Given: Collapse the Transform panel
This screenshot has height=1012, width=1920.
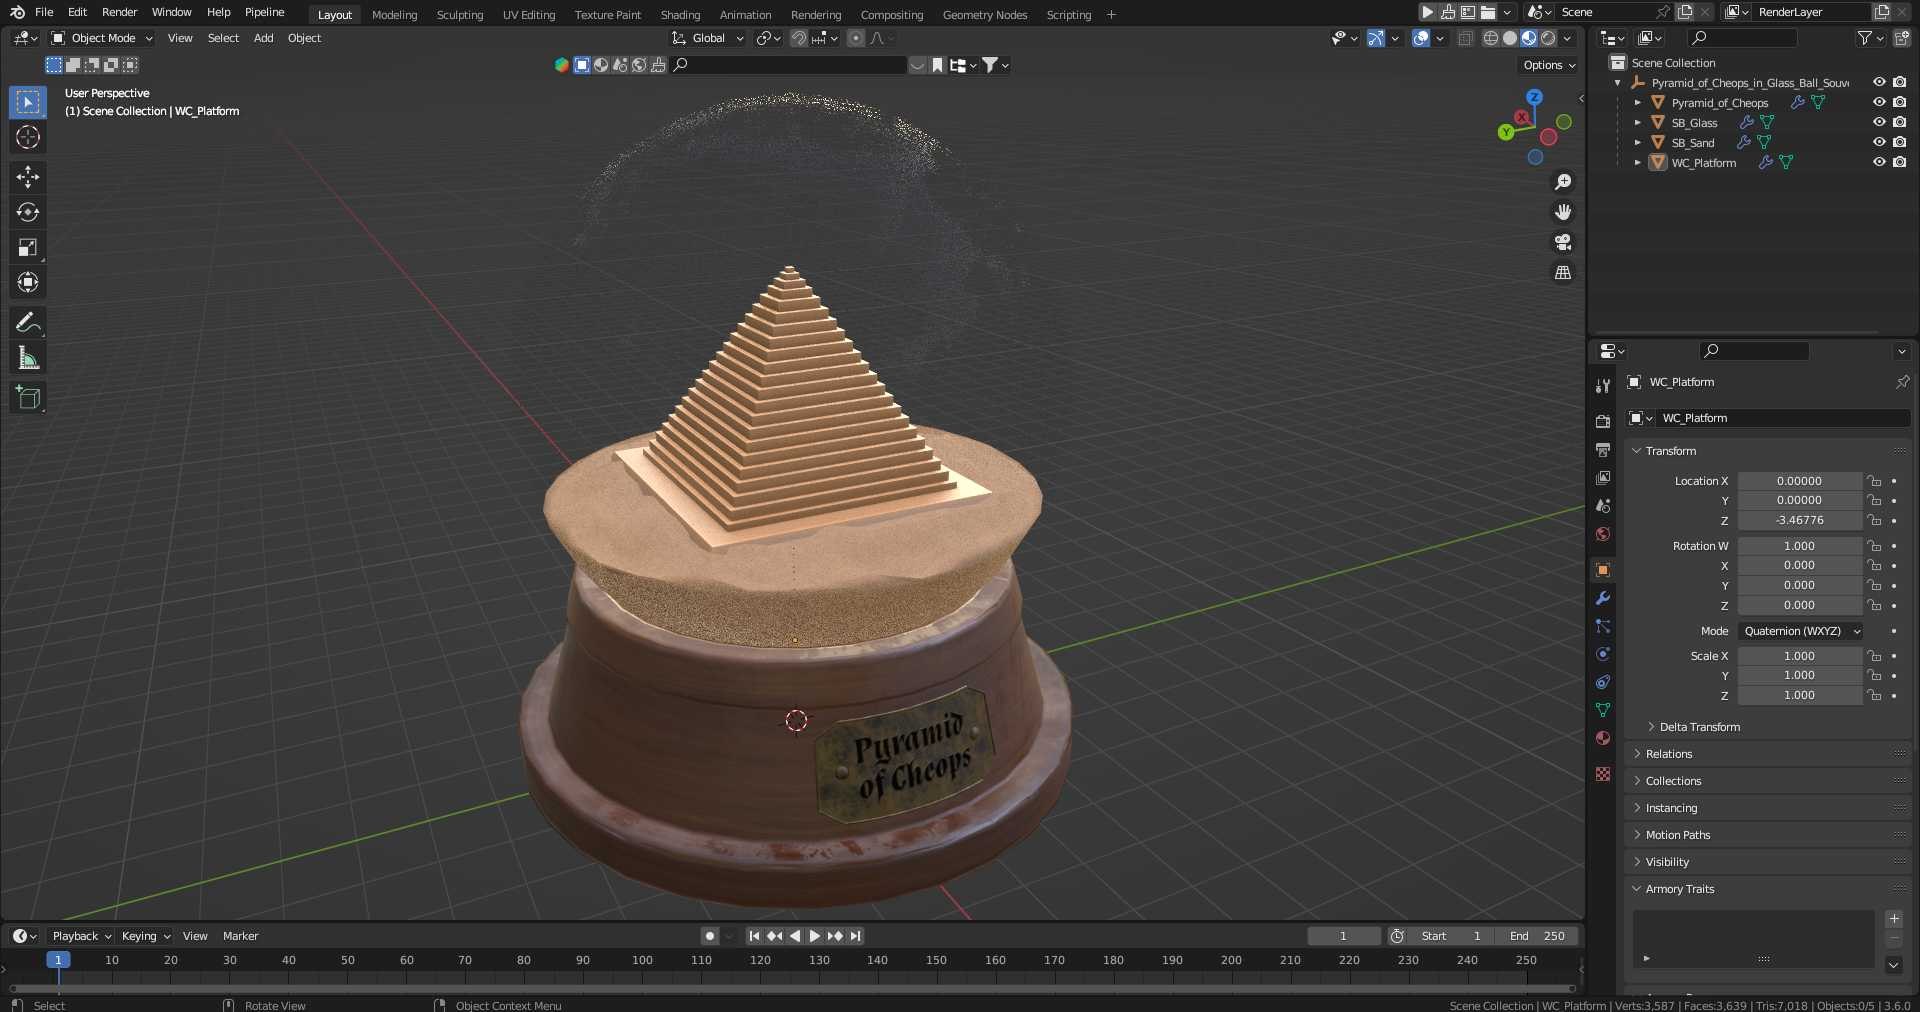Looking at the screenshot, I should [x=1670, y=451].
